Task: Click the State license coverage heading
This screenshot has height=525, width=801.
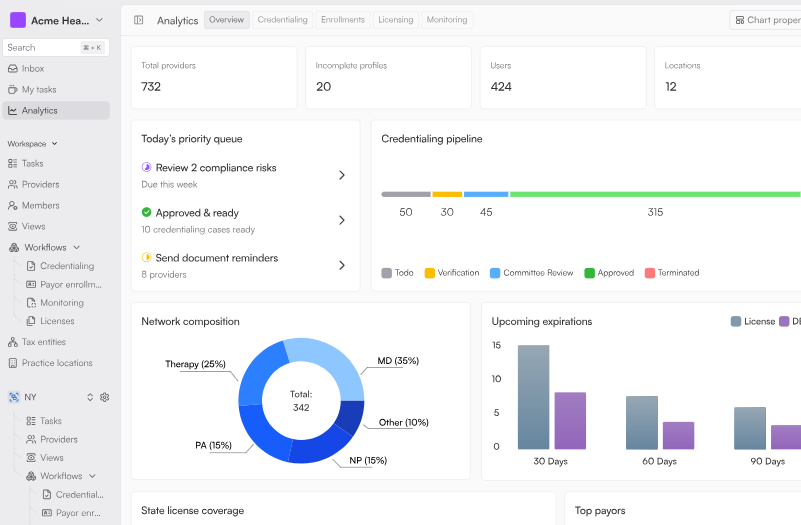Action: tap(193, 511)
